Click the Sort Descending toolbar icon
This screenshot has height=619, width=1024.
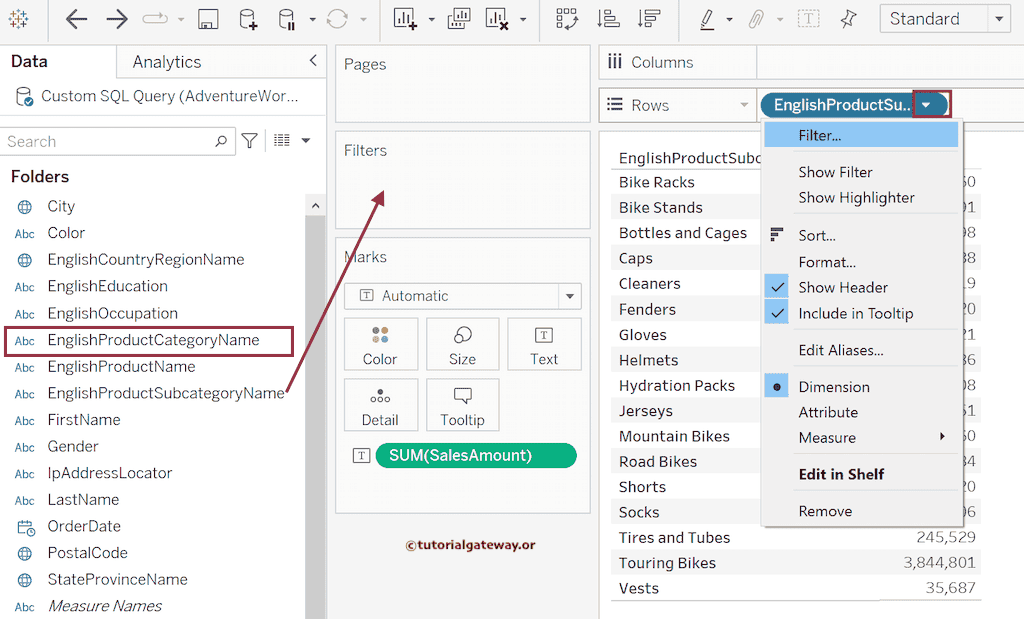648,19
